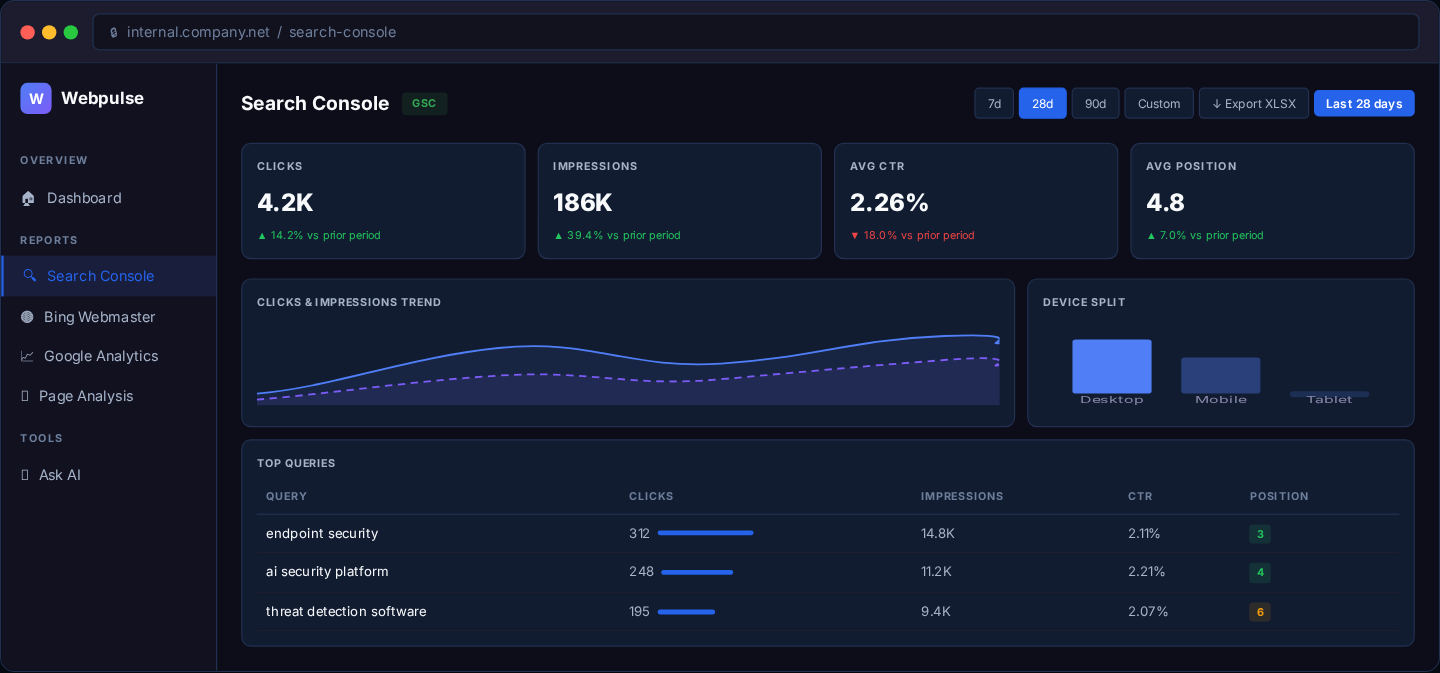Click the Search Console magnifier icon
1440x673 pixels.
point(29,275)
